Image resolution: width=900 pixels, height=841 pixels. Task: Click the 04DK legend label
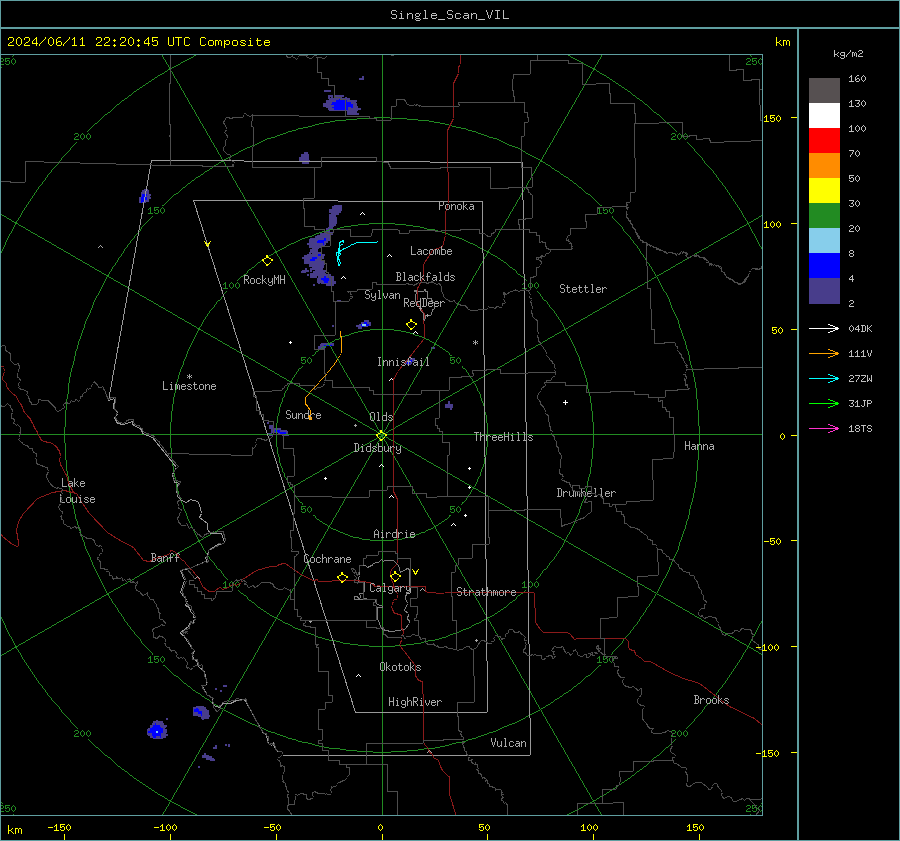(860, 328)
